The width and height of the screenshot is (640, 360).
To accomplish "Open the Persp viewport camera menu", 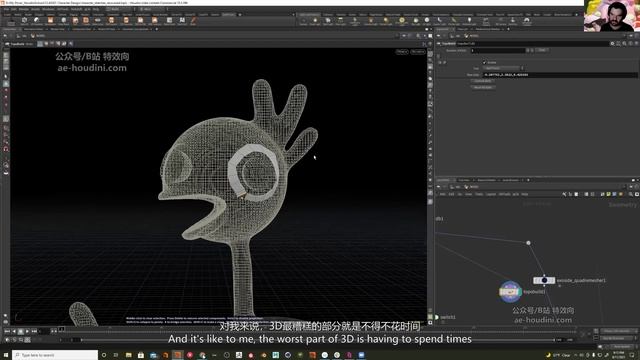I will (402, 52).
